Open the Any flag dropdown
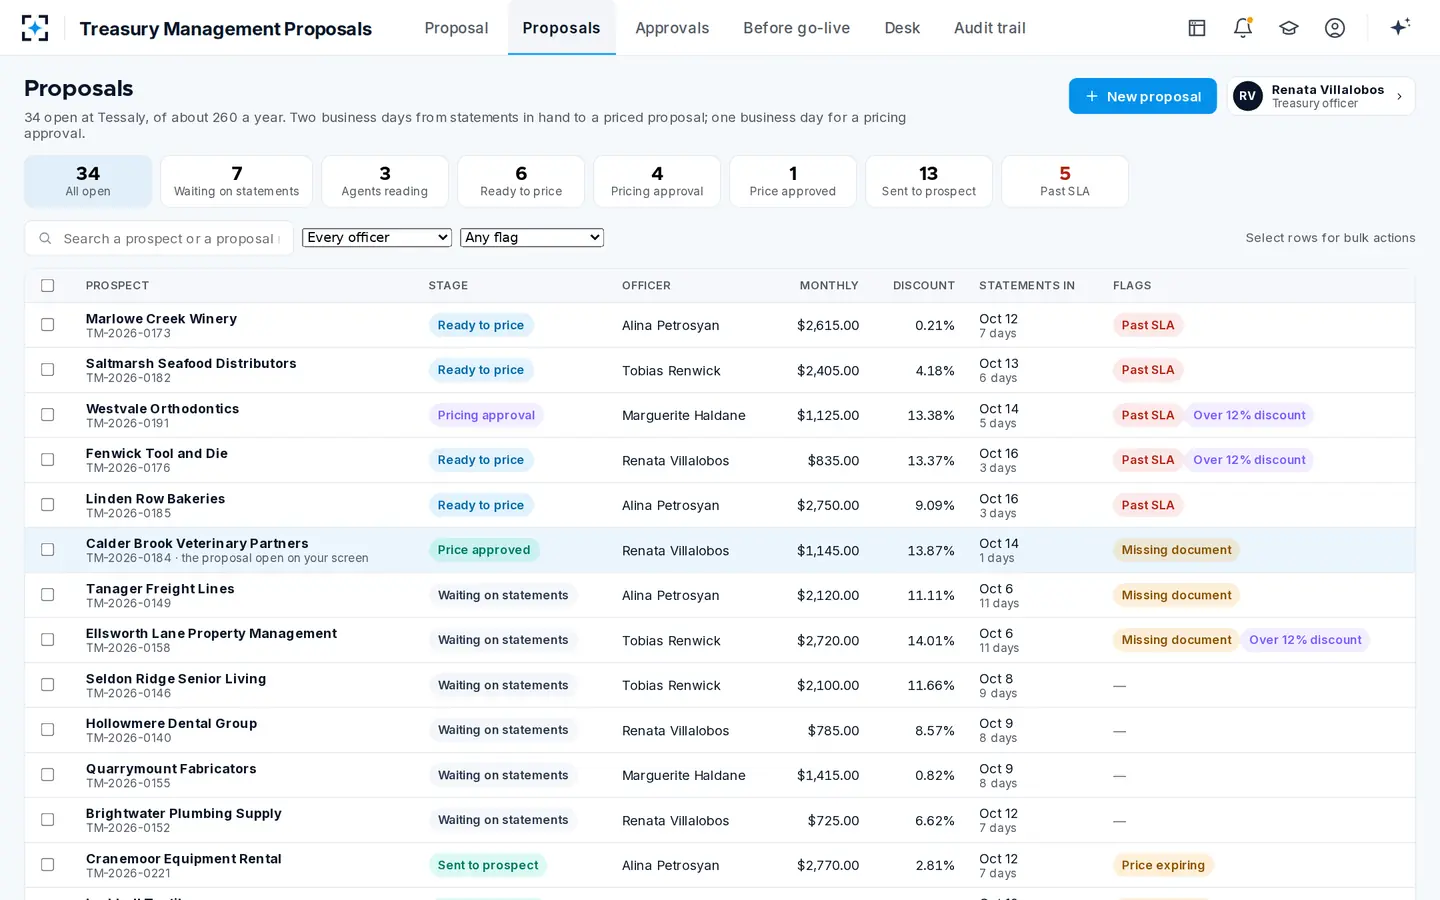This screenshot has height=900, width=1440. [x=532, y=237]
